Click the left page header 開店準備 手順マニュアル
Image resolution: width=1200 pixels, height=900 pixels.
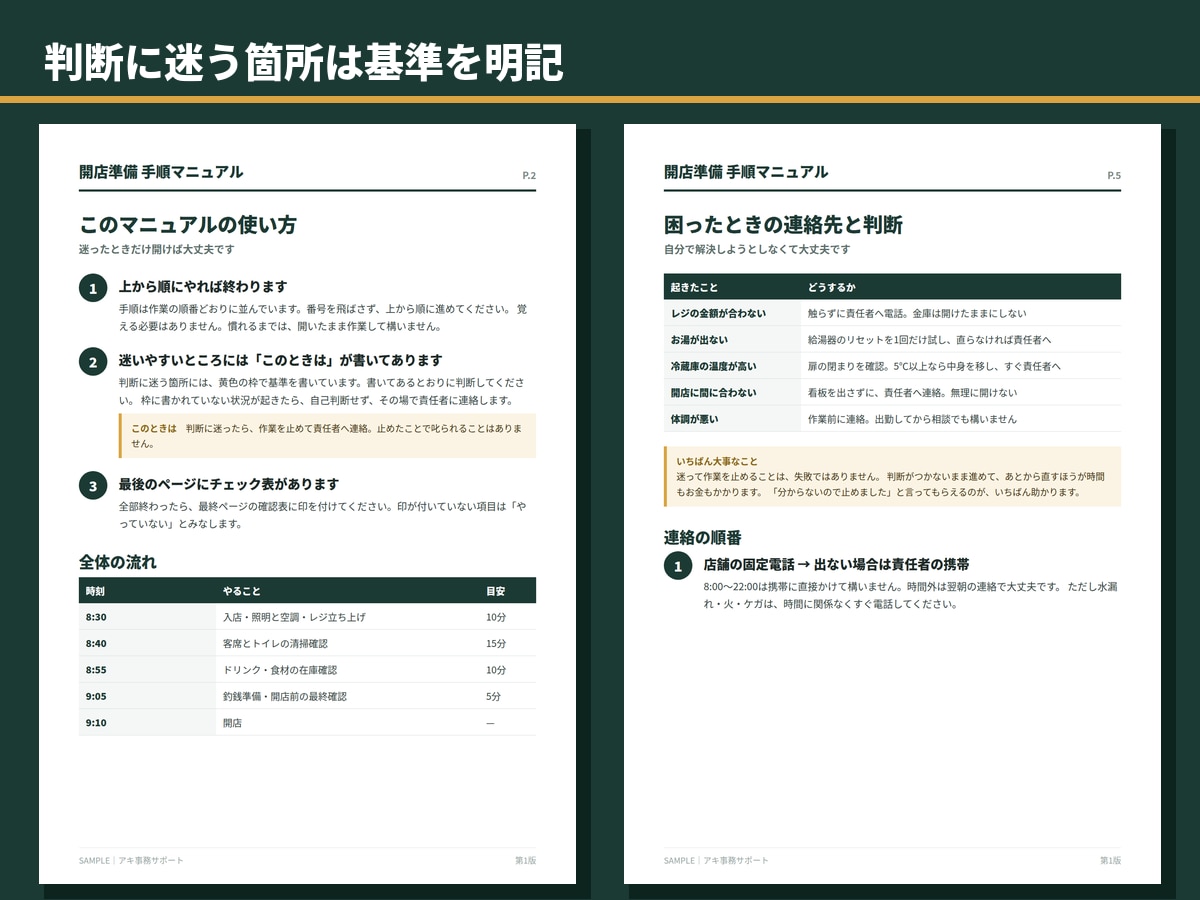click(161, 172)
